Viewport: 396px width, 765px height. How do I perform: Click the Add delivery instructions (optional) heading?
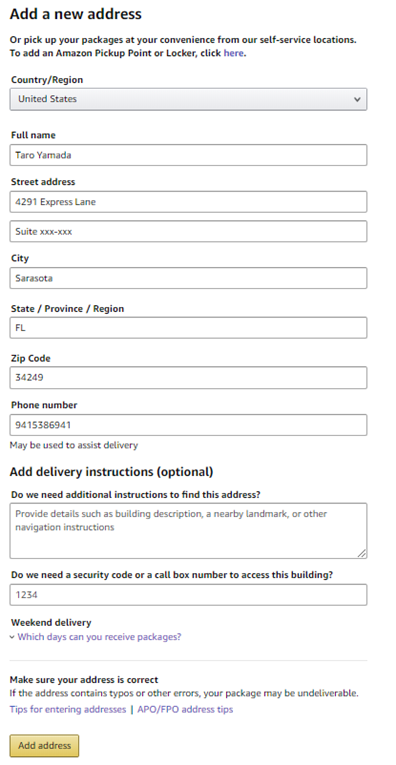112,472
